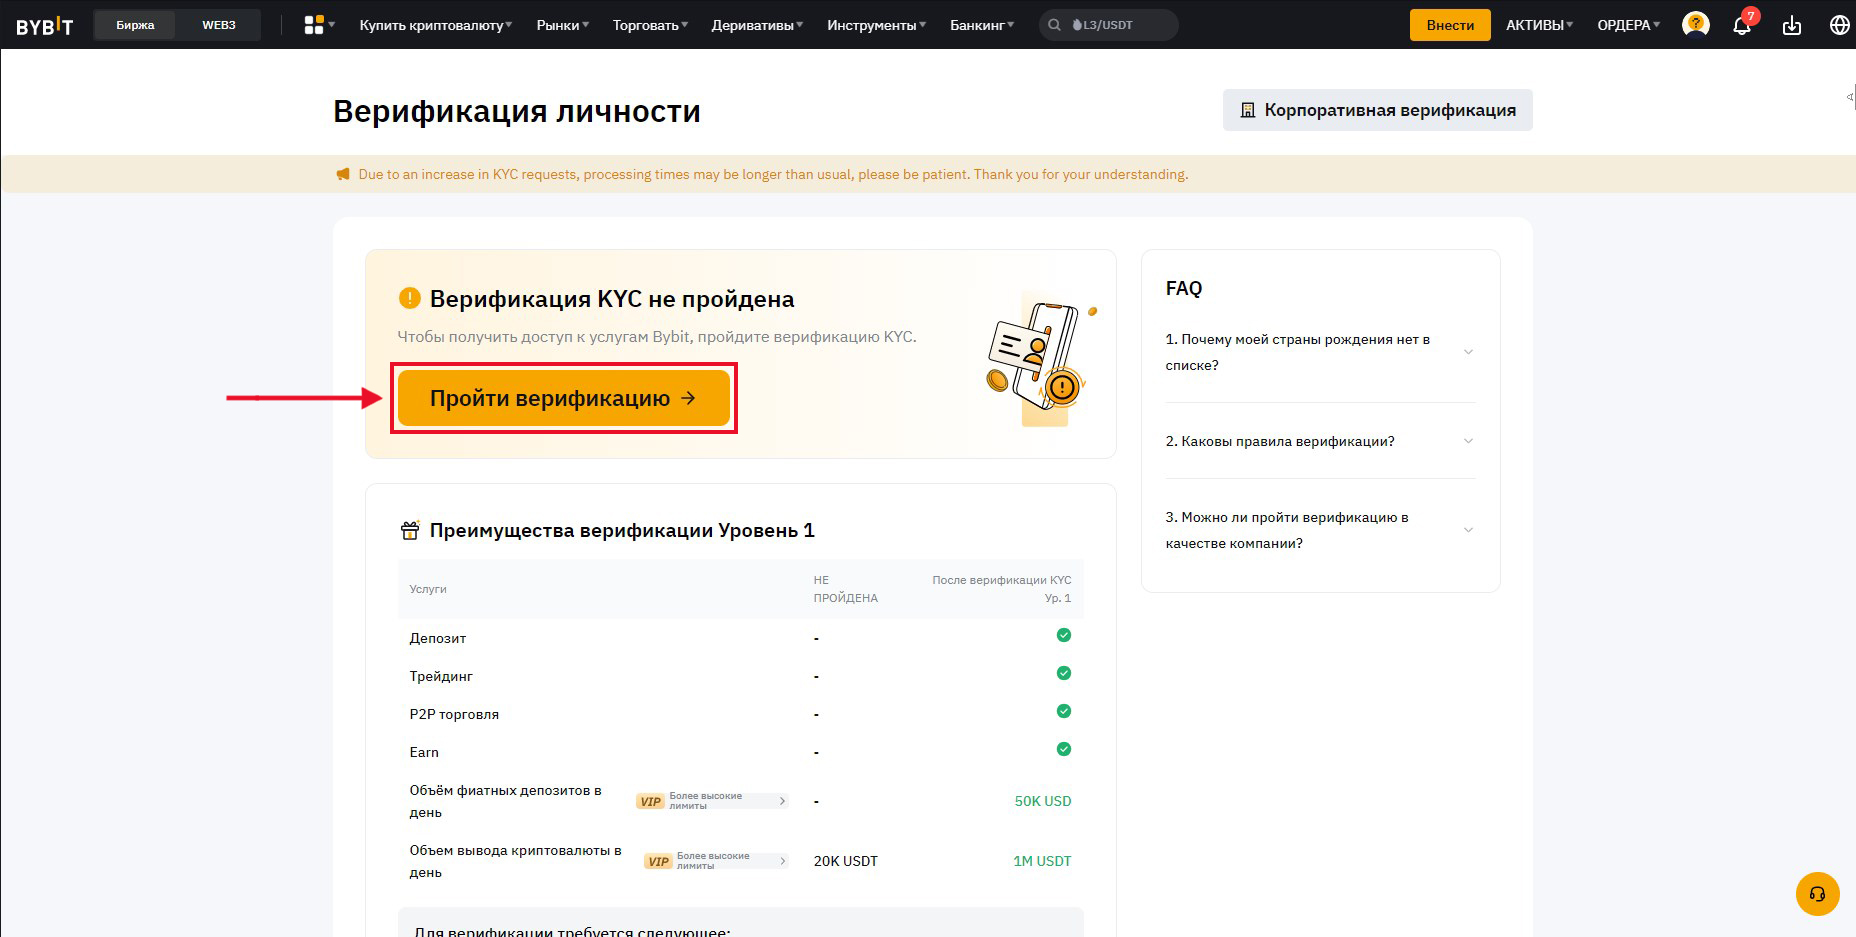Open the apps grid menu icon
This screenshot has height=937, width=1856.
pos(314,25)
